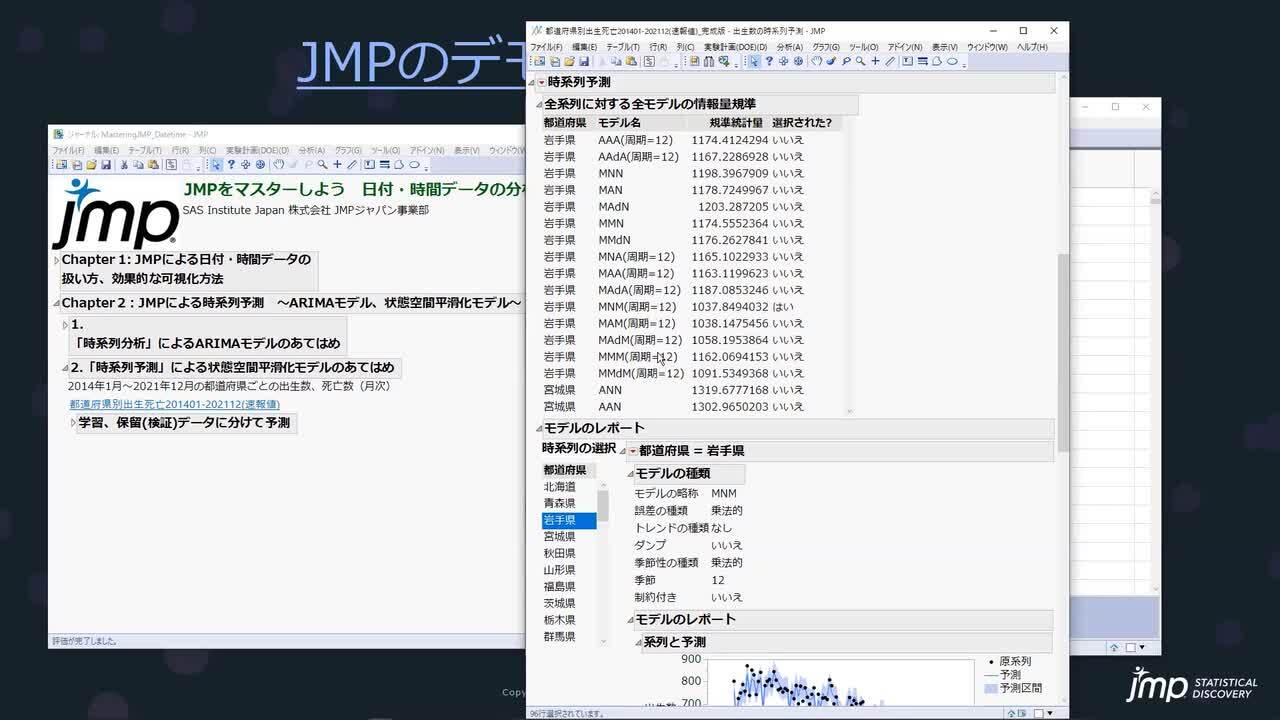Select 栃木県 in the series list
This screenshot has width=1280, height=720.
pos(560,620)
